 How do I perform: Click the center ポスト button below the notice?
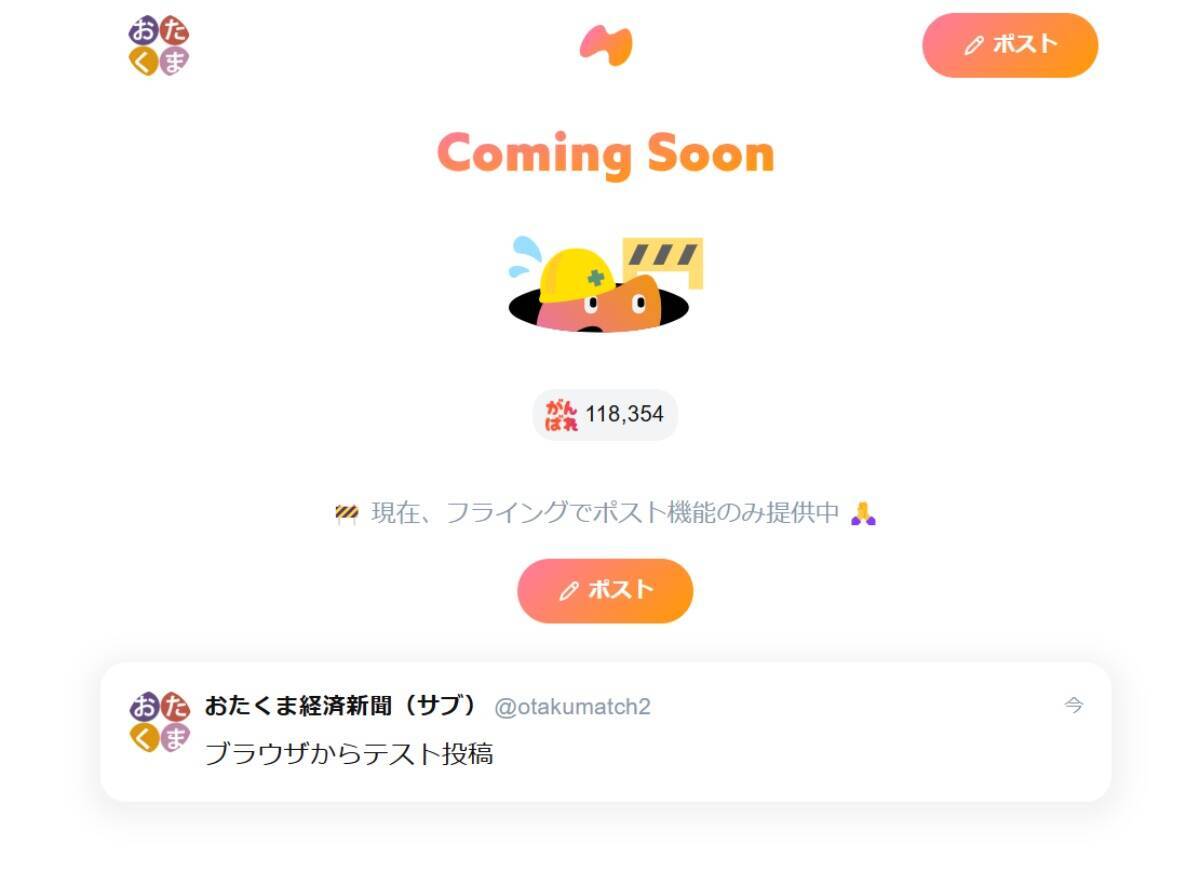pos(605,591)
